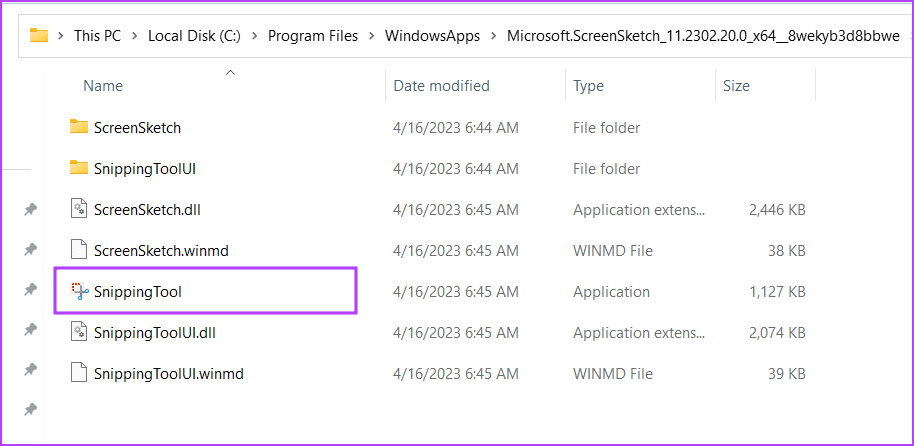Click date modified of ScreenSketch folder
The width and height of the screenshot is (914, 446).
click(456, 127)
